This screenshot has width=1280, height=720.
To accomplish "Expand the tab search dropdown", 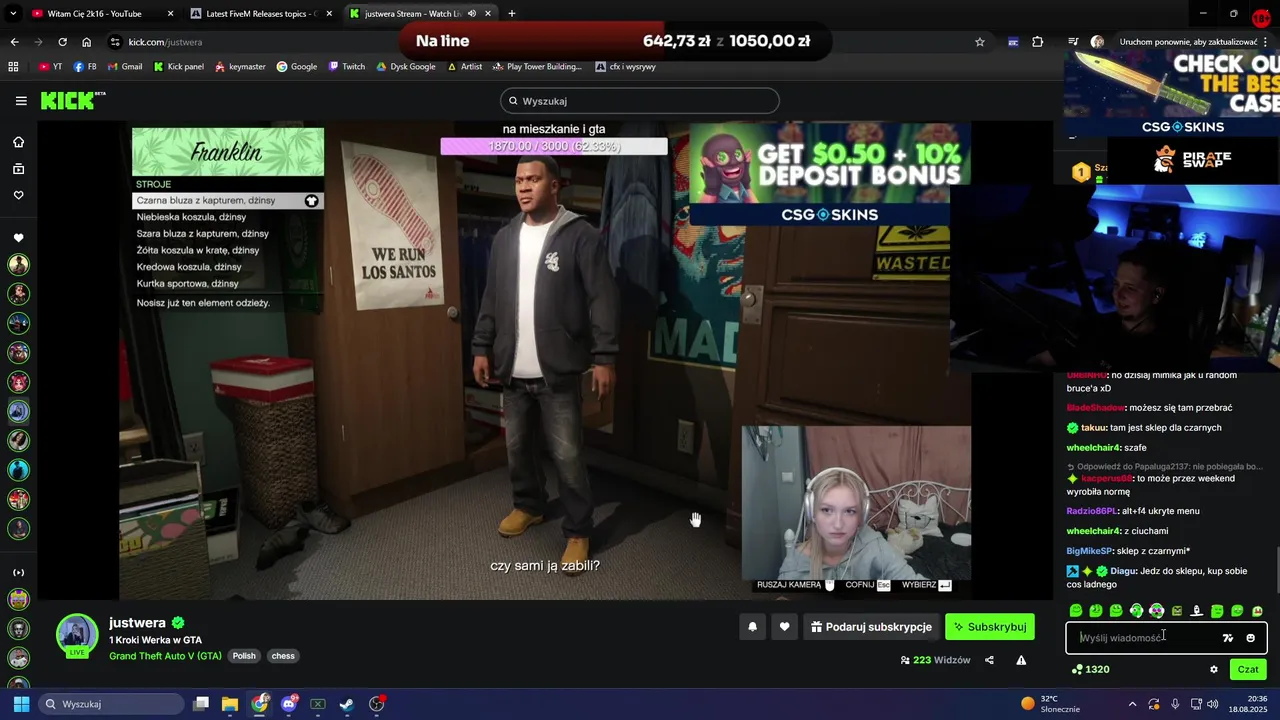I will pyautogui.click(x=13, y=14).
